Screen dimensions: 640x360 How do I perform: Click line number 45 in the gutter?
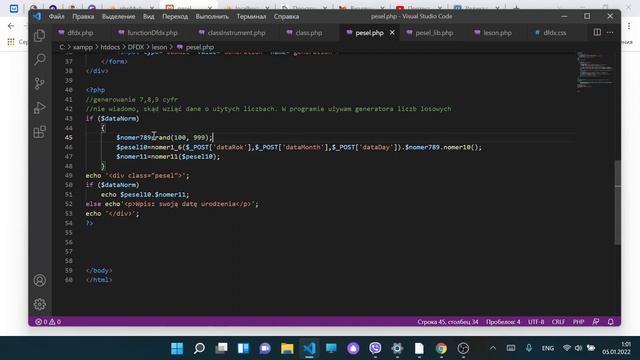click(x=68, y=138)
